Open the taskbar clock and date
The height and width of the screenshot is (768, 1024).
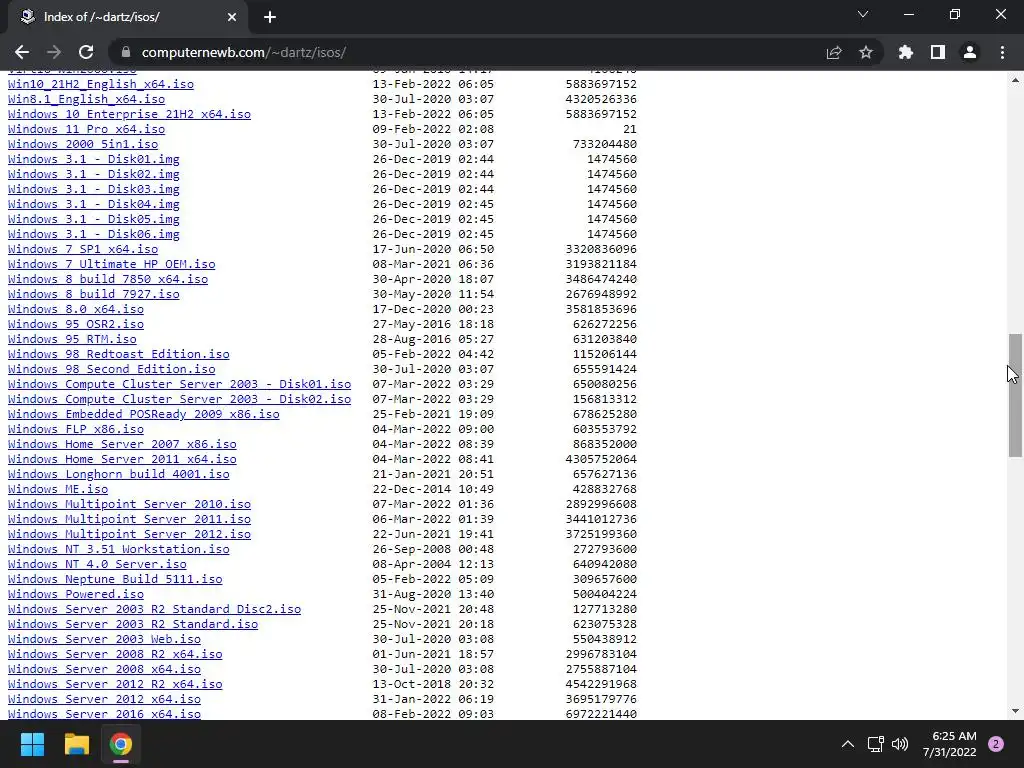tap(950, 744)
